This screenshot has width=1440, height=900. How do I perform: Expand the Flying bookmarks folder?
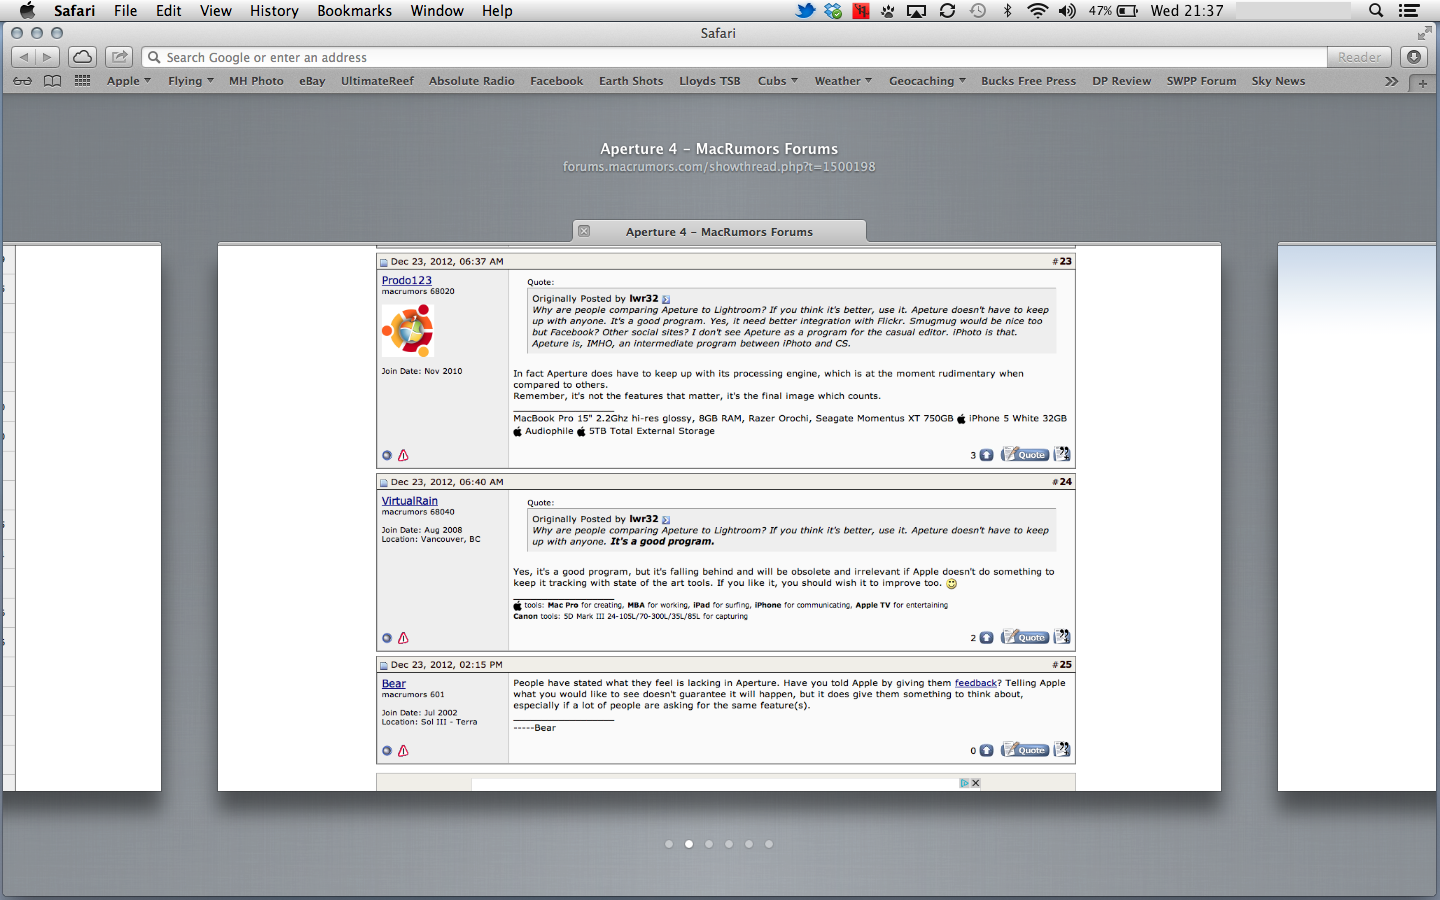(x=191, y=81)
